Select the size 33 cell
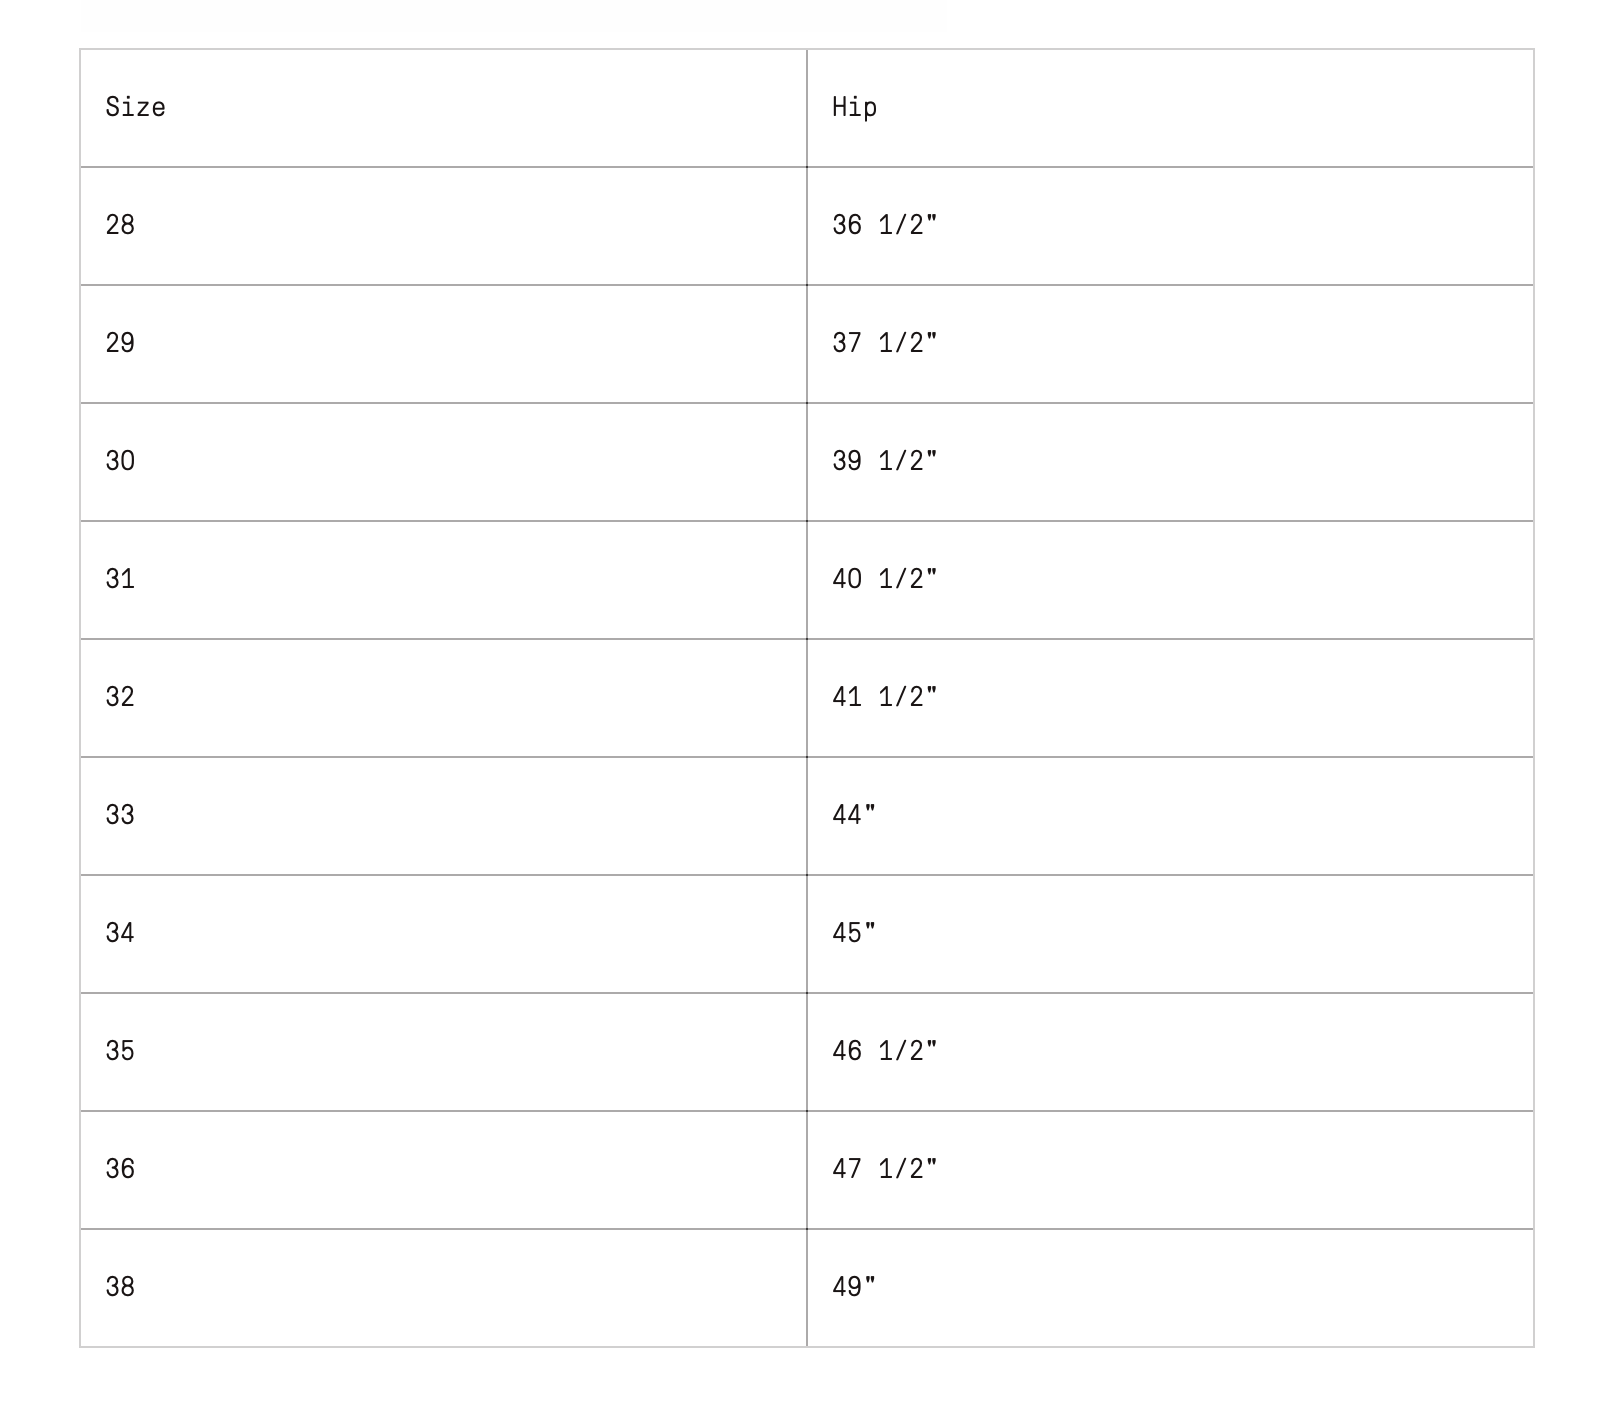This screenshot has width=1614, height=1412. (120, 815)
